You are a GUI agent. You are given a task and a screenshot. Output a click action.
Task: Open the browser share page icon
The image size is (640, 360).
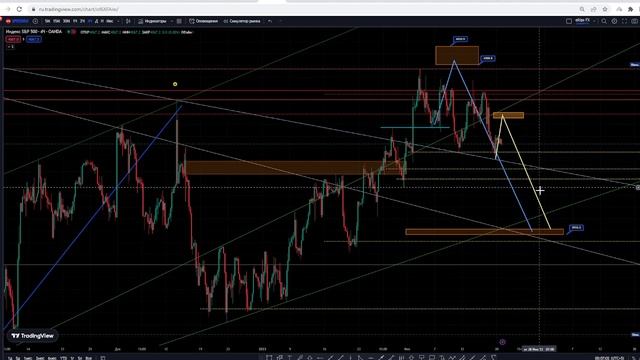pos(593,9)
